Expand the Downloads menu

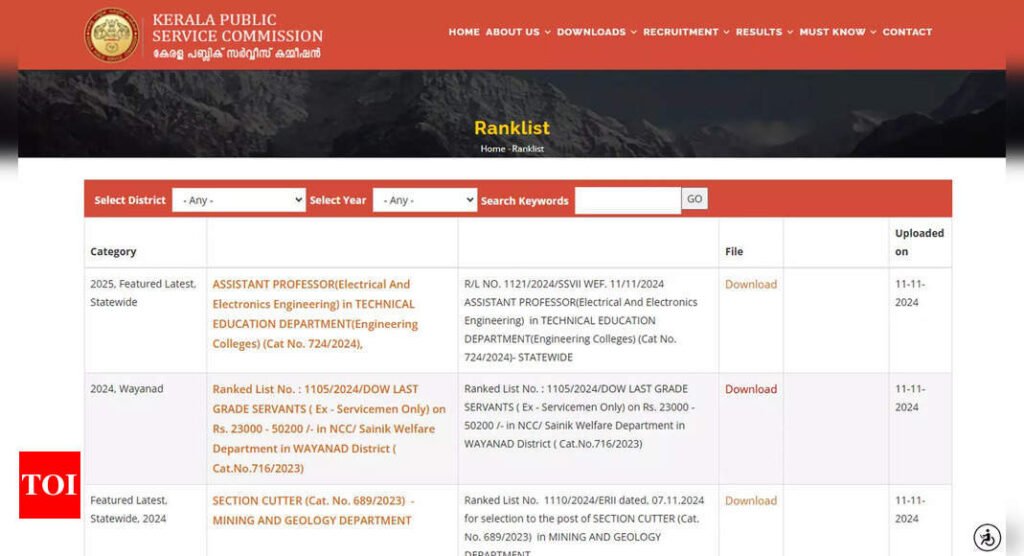coord(596,32)
